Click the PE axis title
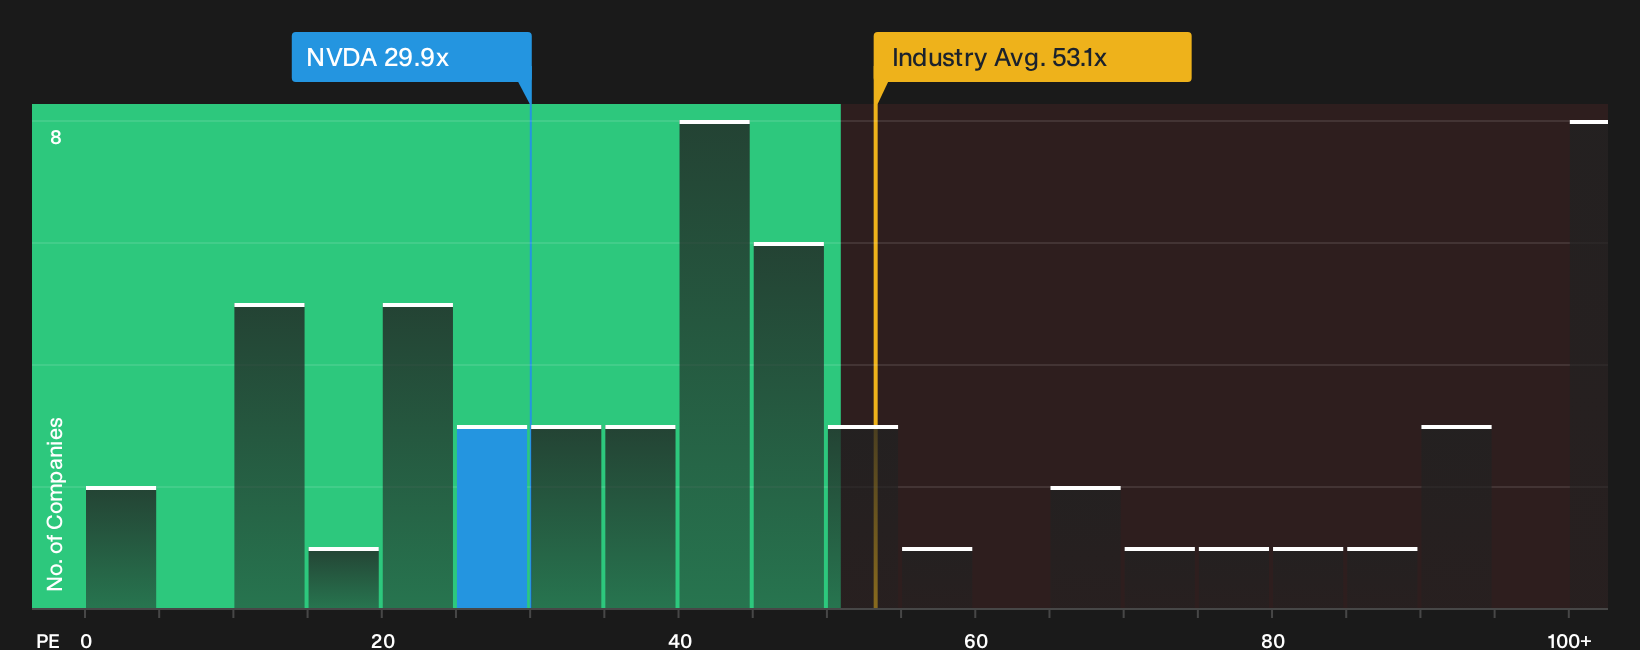The width and height of the screenshot is (1640, 650). [48, 640]
